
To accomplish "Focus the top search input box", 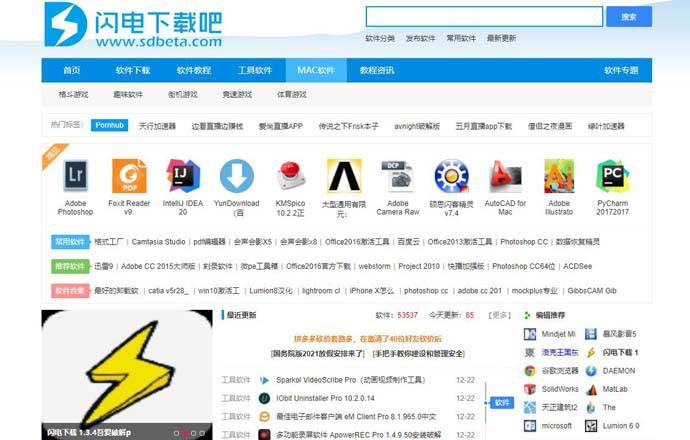I will coord(484,17).
